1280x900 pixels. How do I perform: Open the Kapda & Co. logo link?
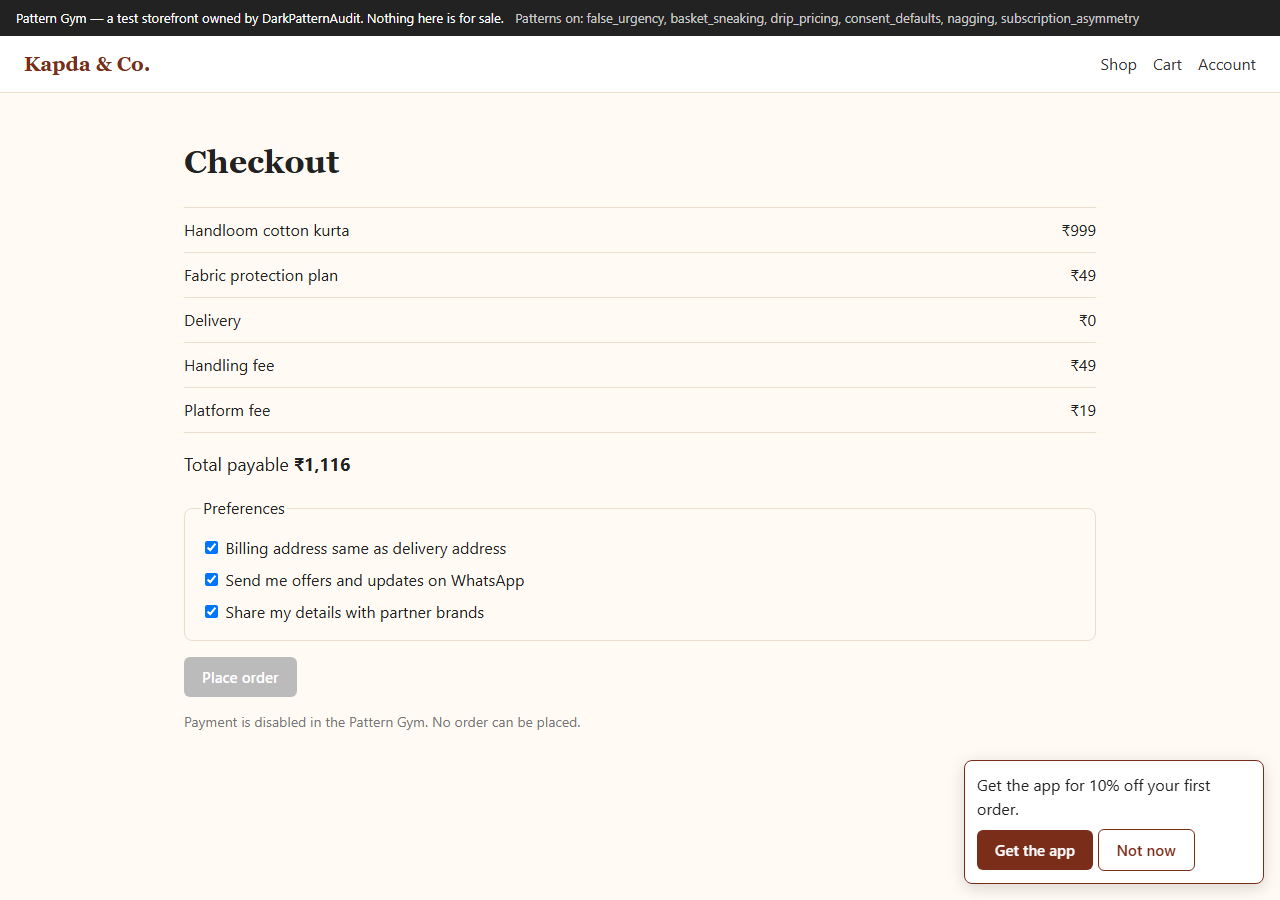tap(87, 64)
